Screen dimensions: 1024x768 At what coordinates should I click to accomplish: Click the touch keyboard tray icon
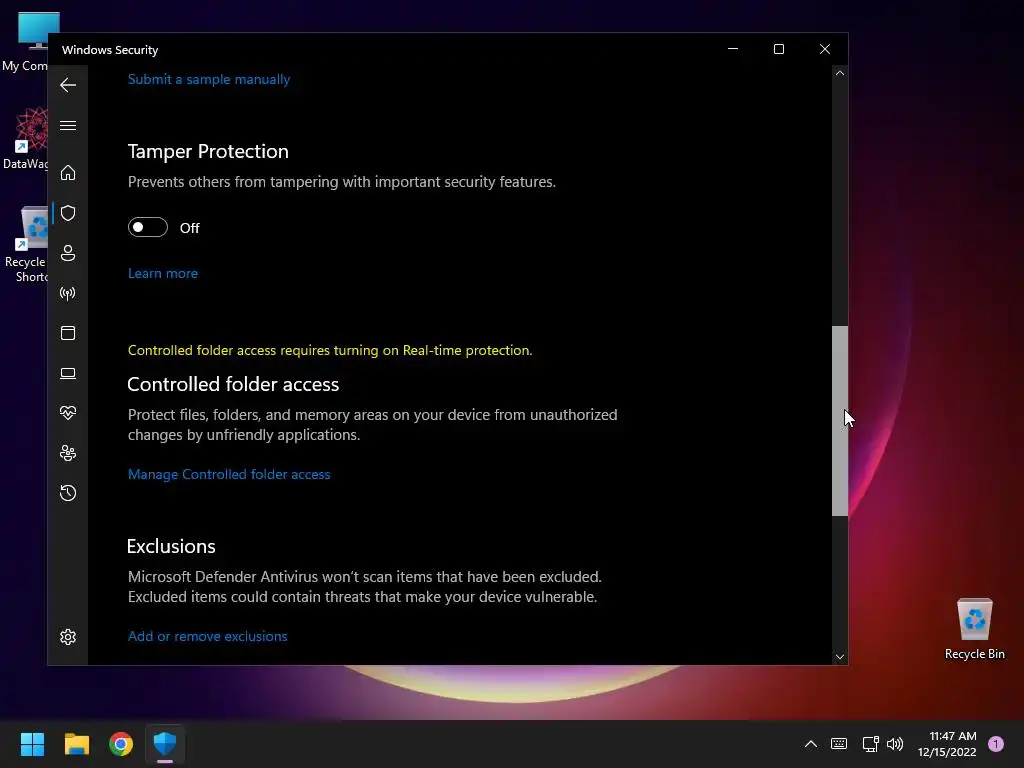[839, 744]
